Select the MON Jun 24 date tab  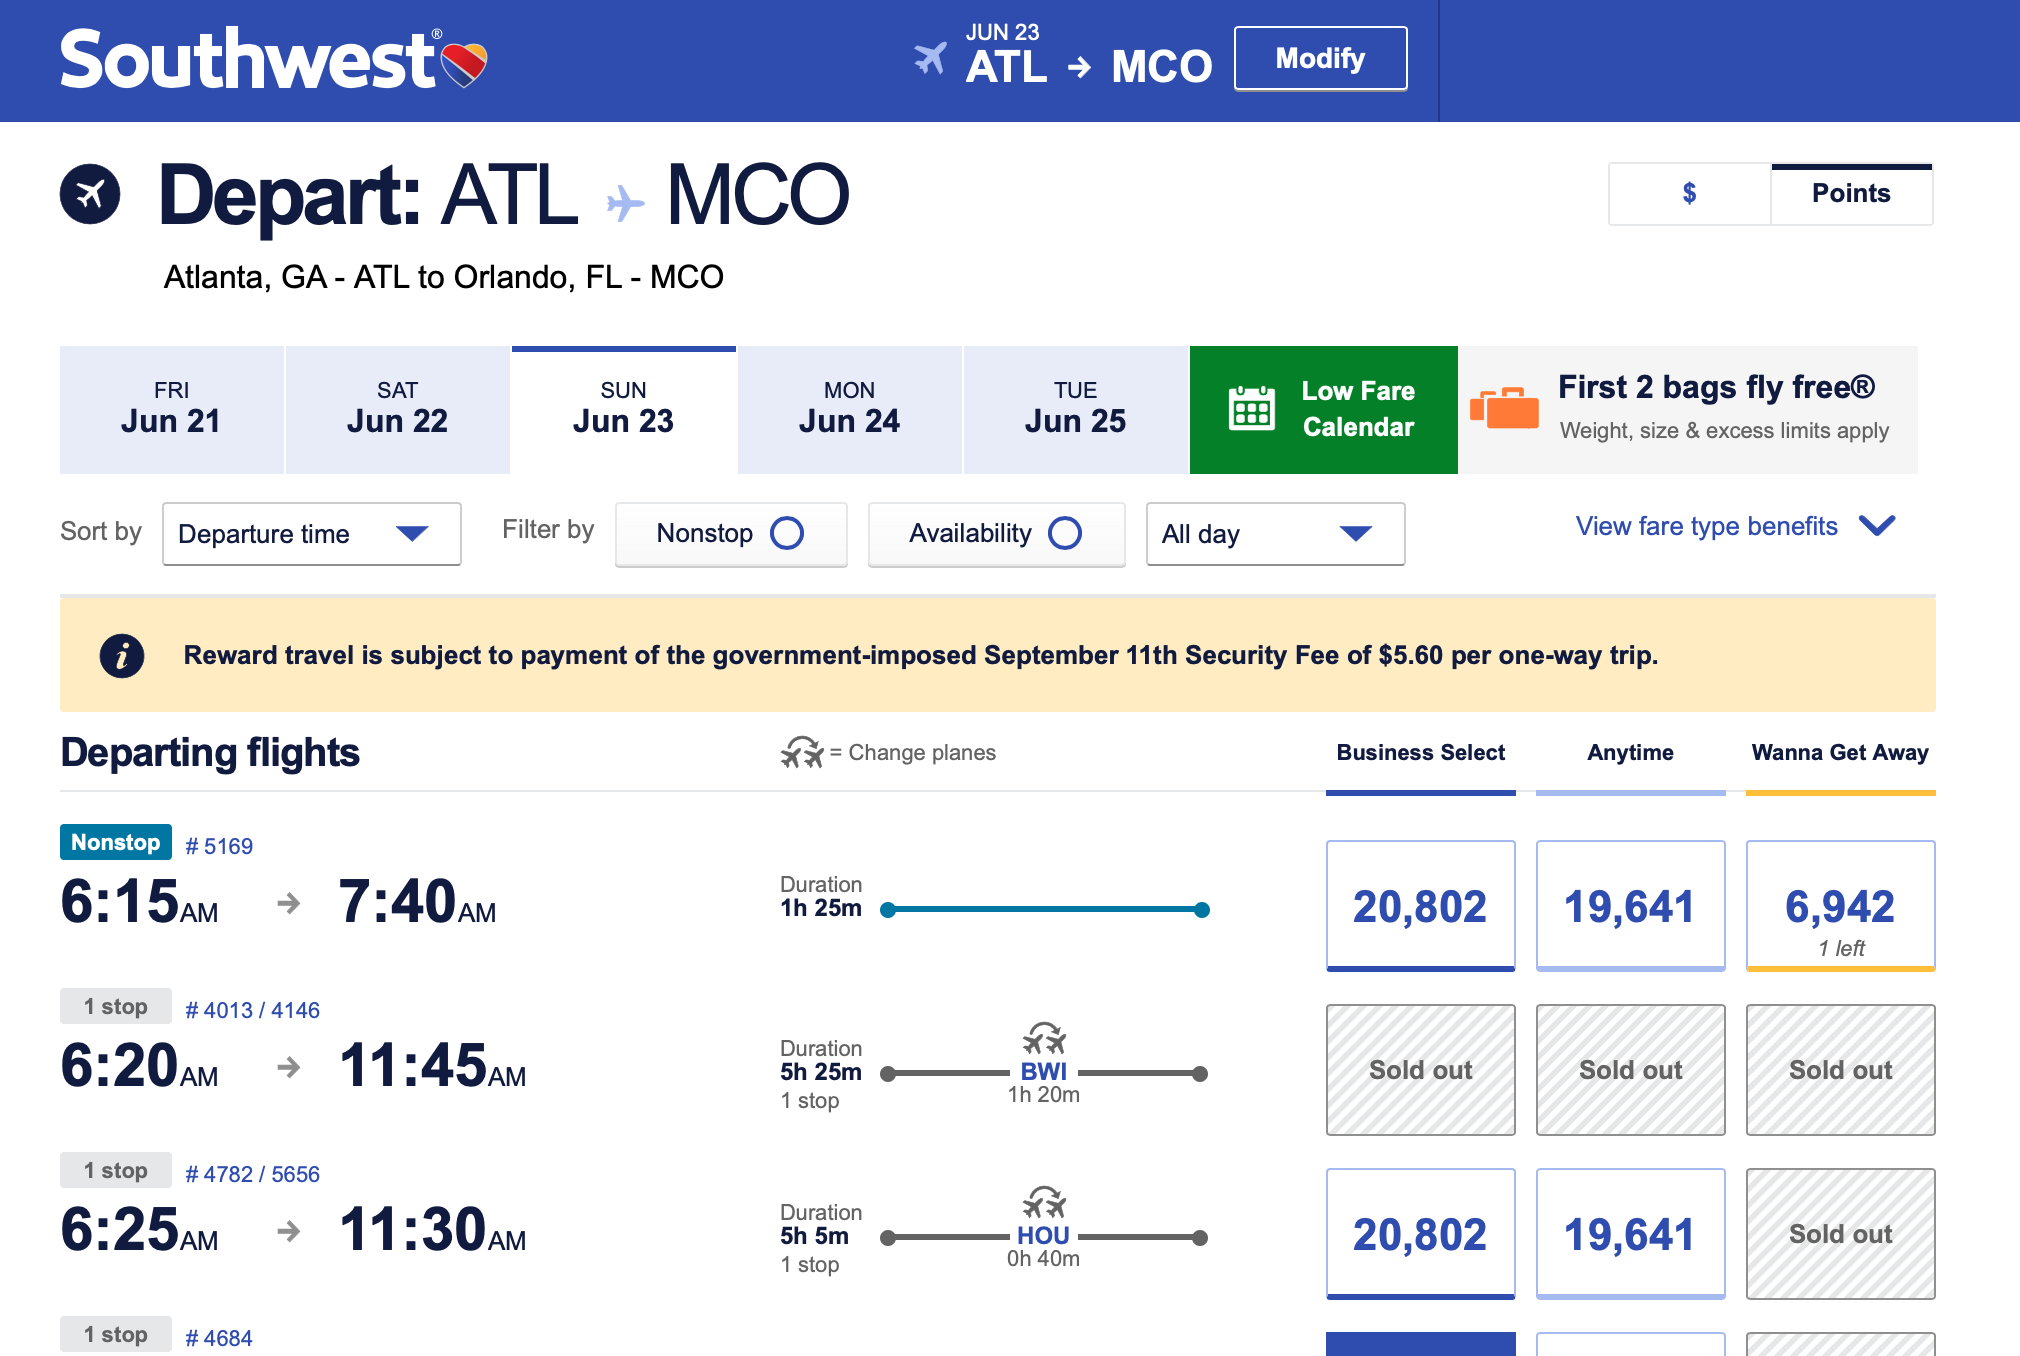(848, 409)
